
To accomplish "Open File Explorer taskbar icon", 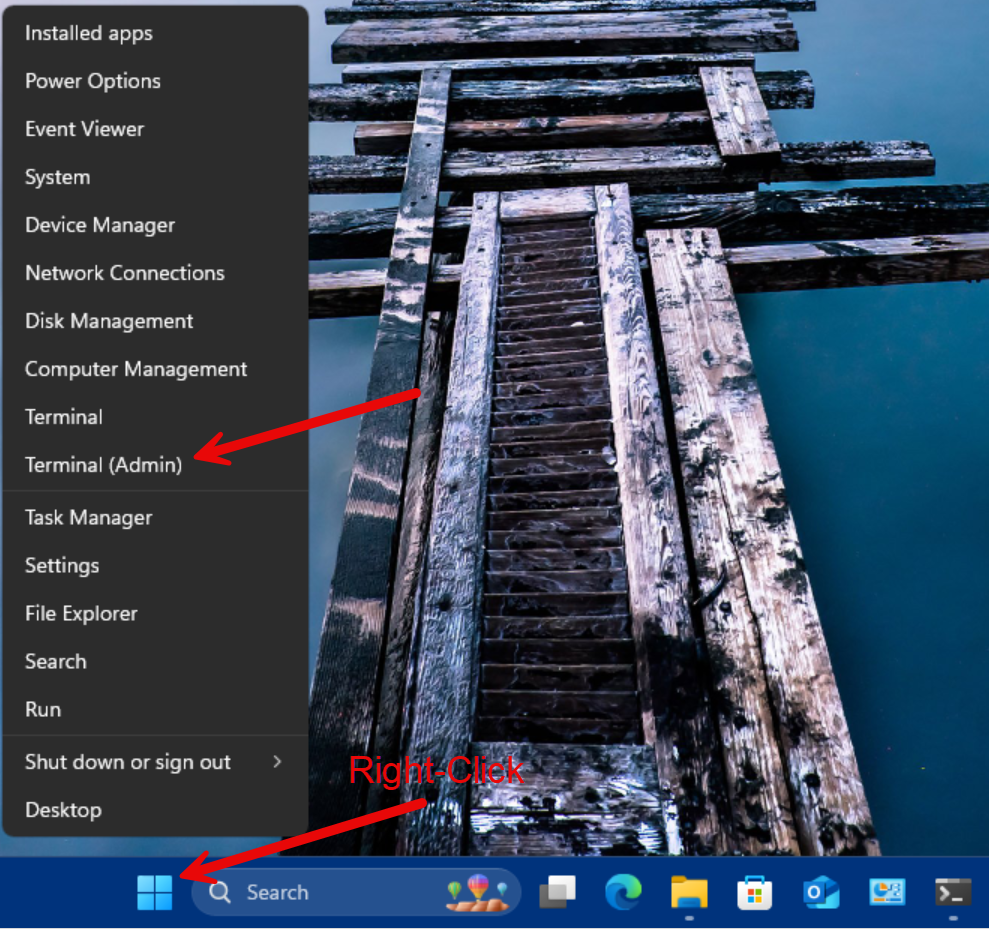I will (689, 892).
